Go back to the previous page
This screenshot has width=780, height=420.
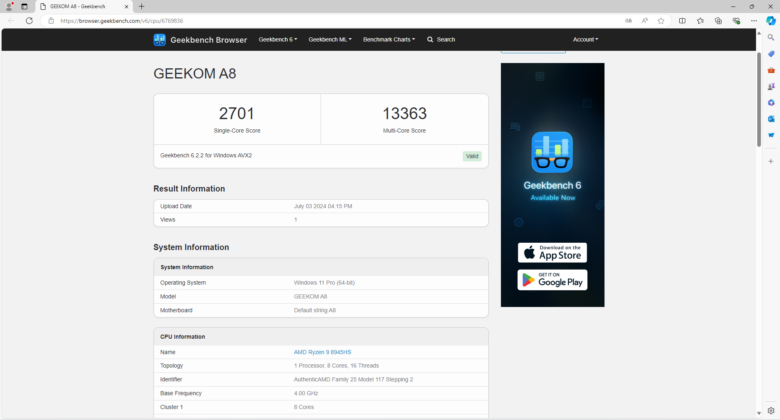11,21
